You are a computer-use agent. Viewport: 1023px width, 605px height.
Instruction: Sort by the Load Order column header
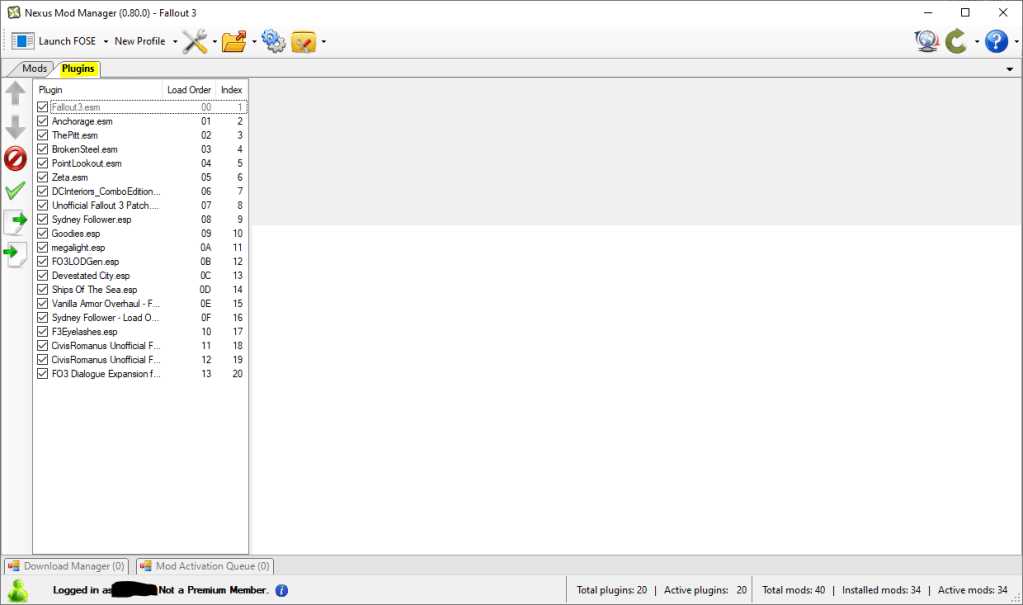pyautogui.click(x=188, y=90)
